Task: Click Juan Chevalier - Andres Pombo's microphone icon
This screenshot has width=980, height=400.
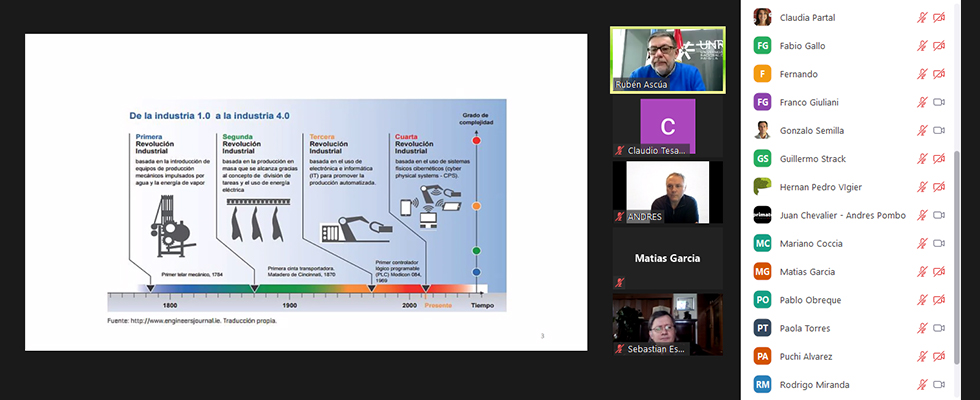Action: click(922, 215)
